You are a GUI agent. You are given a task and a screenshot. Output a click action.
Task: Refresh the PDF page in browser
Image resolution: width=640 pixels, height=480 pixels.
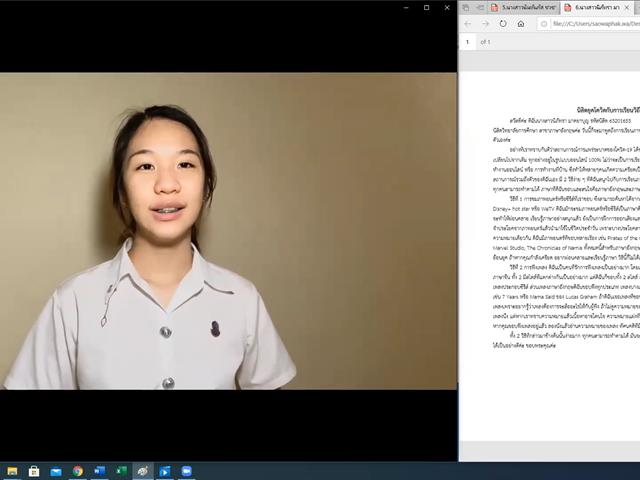pos(503,24)
